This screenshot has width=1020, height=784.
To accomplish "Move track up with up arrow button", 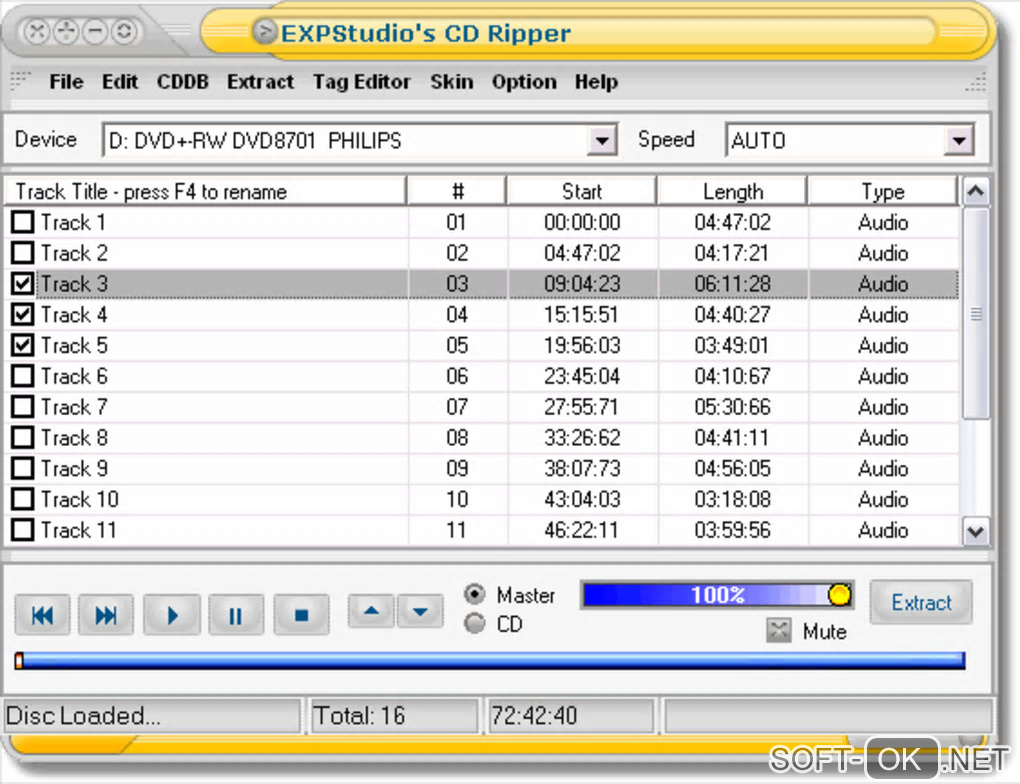I will 371,611.
